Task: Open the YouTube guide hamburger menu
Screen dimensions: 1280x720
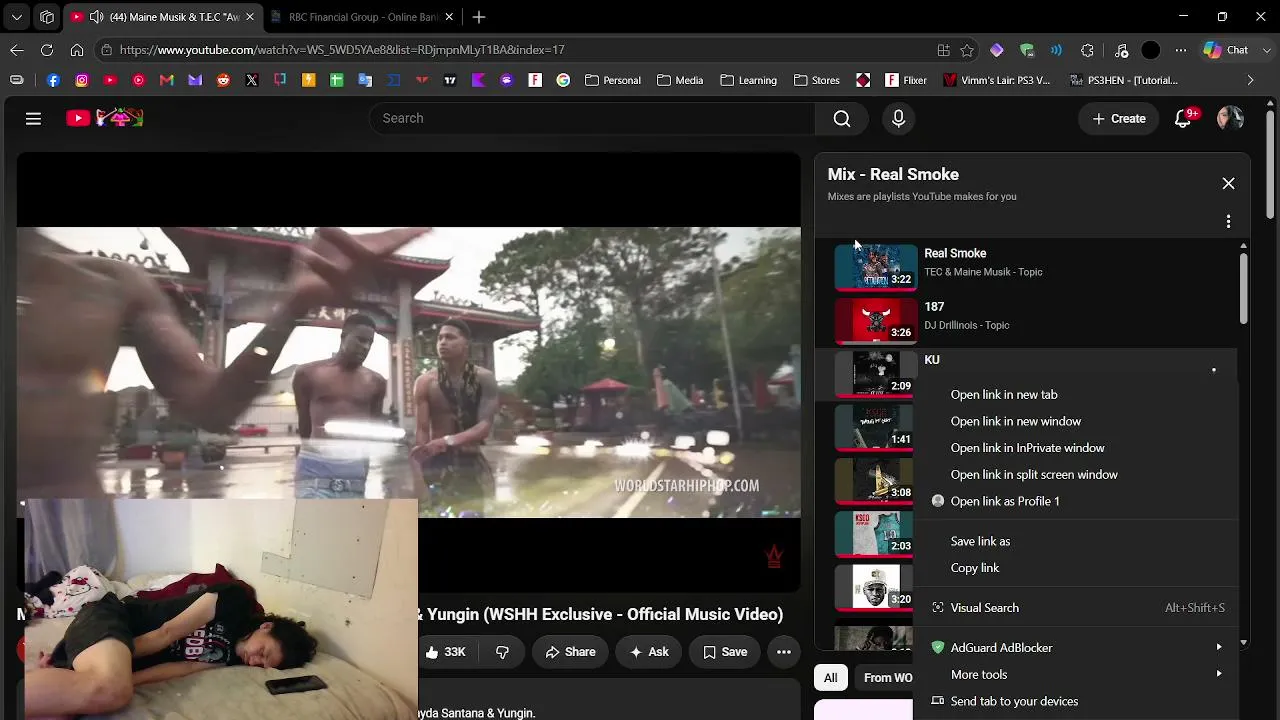Action: [33, 118]
